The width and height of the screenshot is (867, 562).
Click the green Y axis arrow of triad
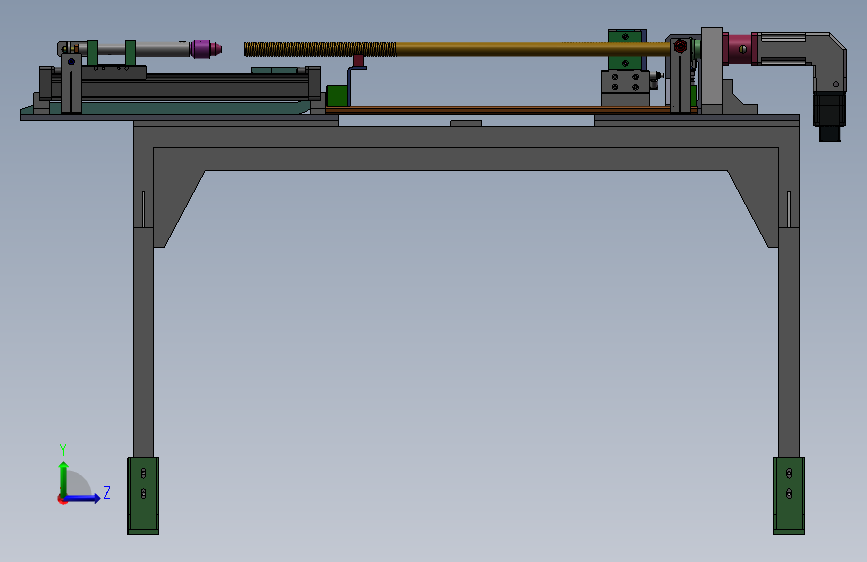(64, 478)
